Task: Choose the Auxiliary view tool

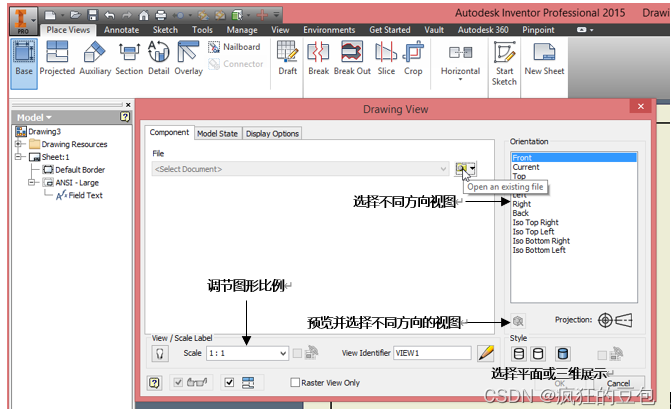Action: coord(95,57)
